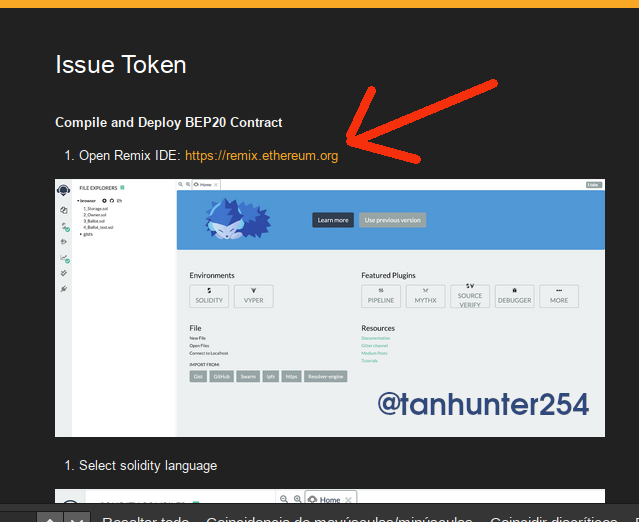
Task: Open the analysis chart sidebar icon
Action: 64,258
